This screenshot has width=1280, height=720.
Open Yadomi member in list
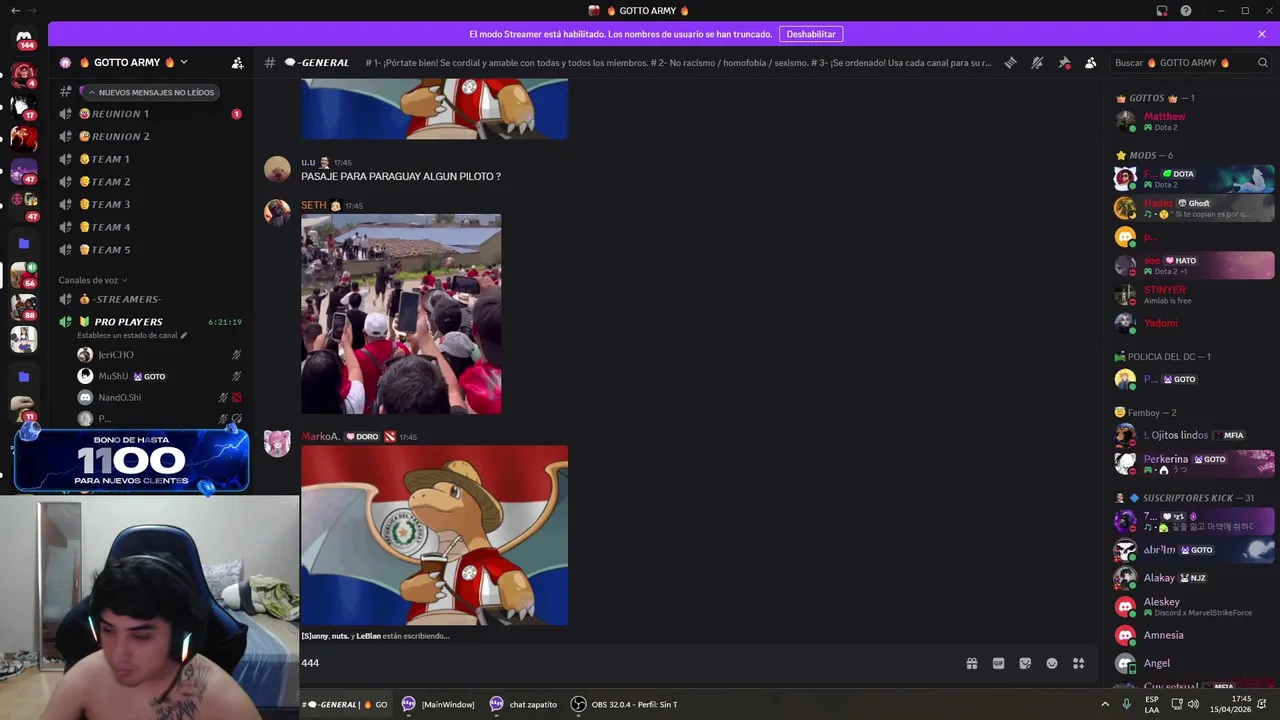pyautogui.click(x=1195, y=323)
